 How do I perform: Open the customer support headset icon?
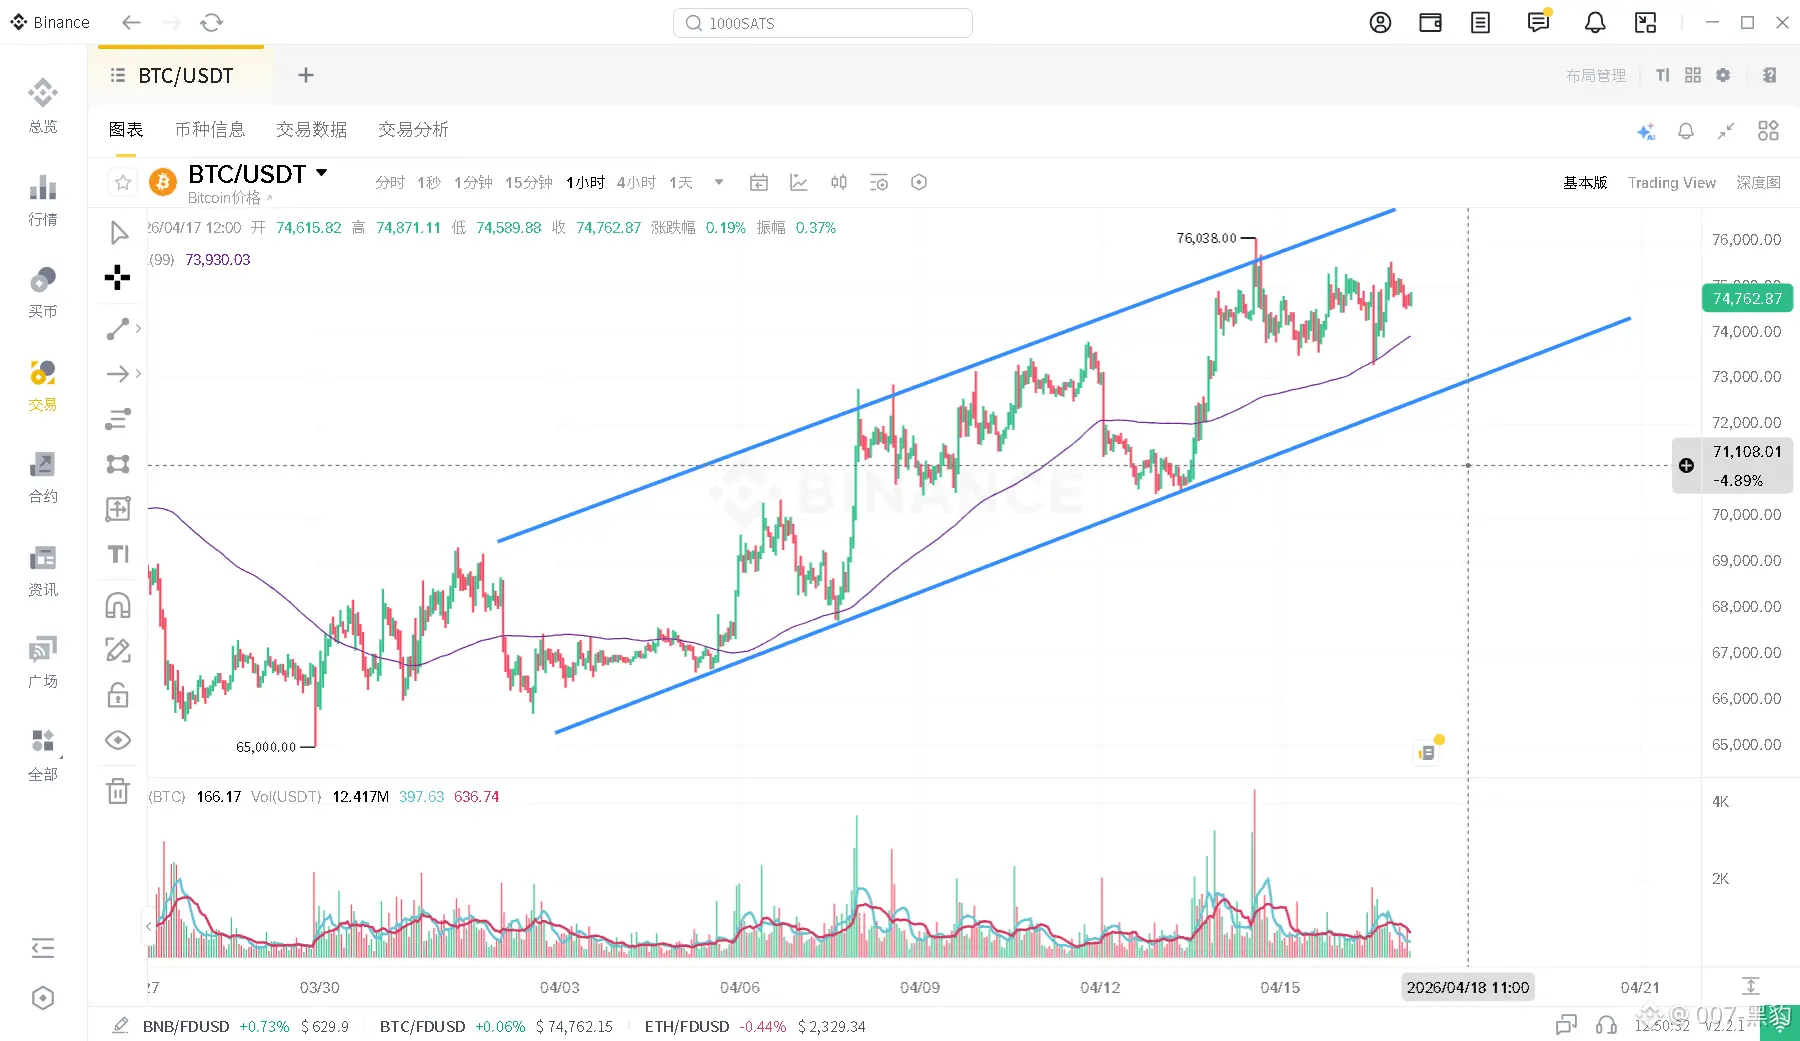[1607, 1025]
